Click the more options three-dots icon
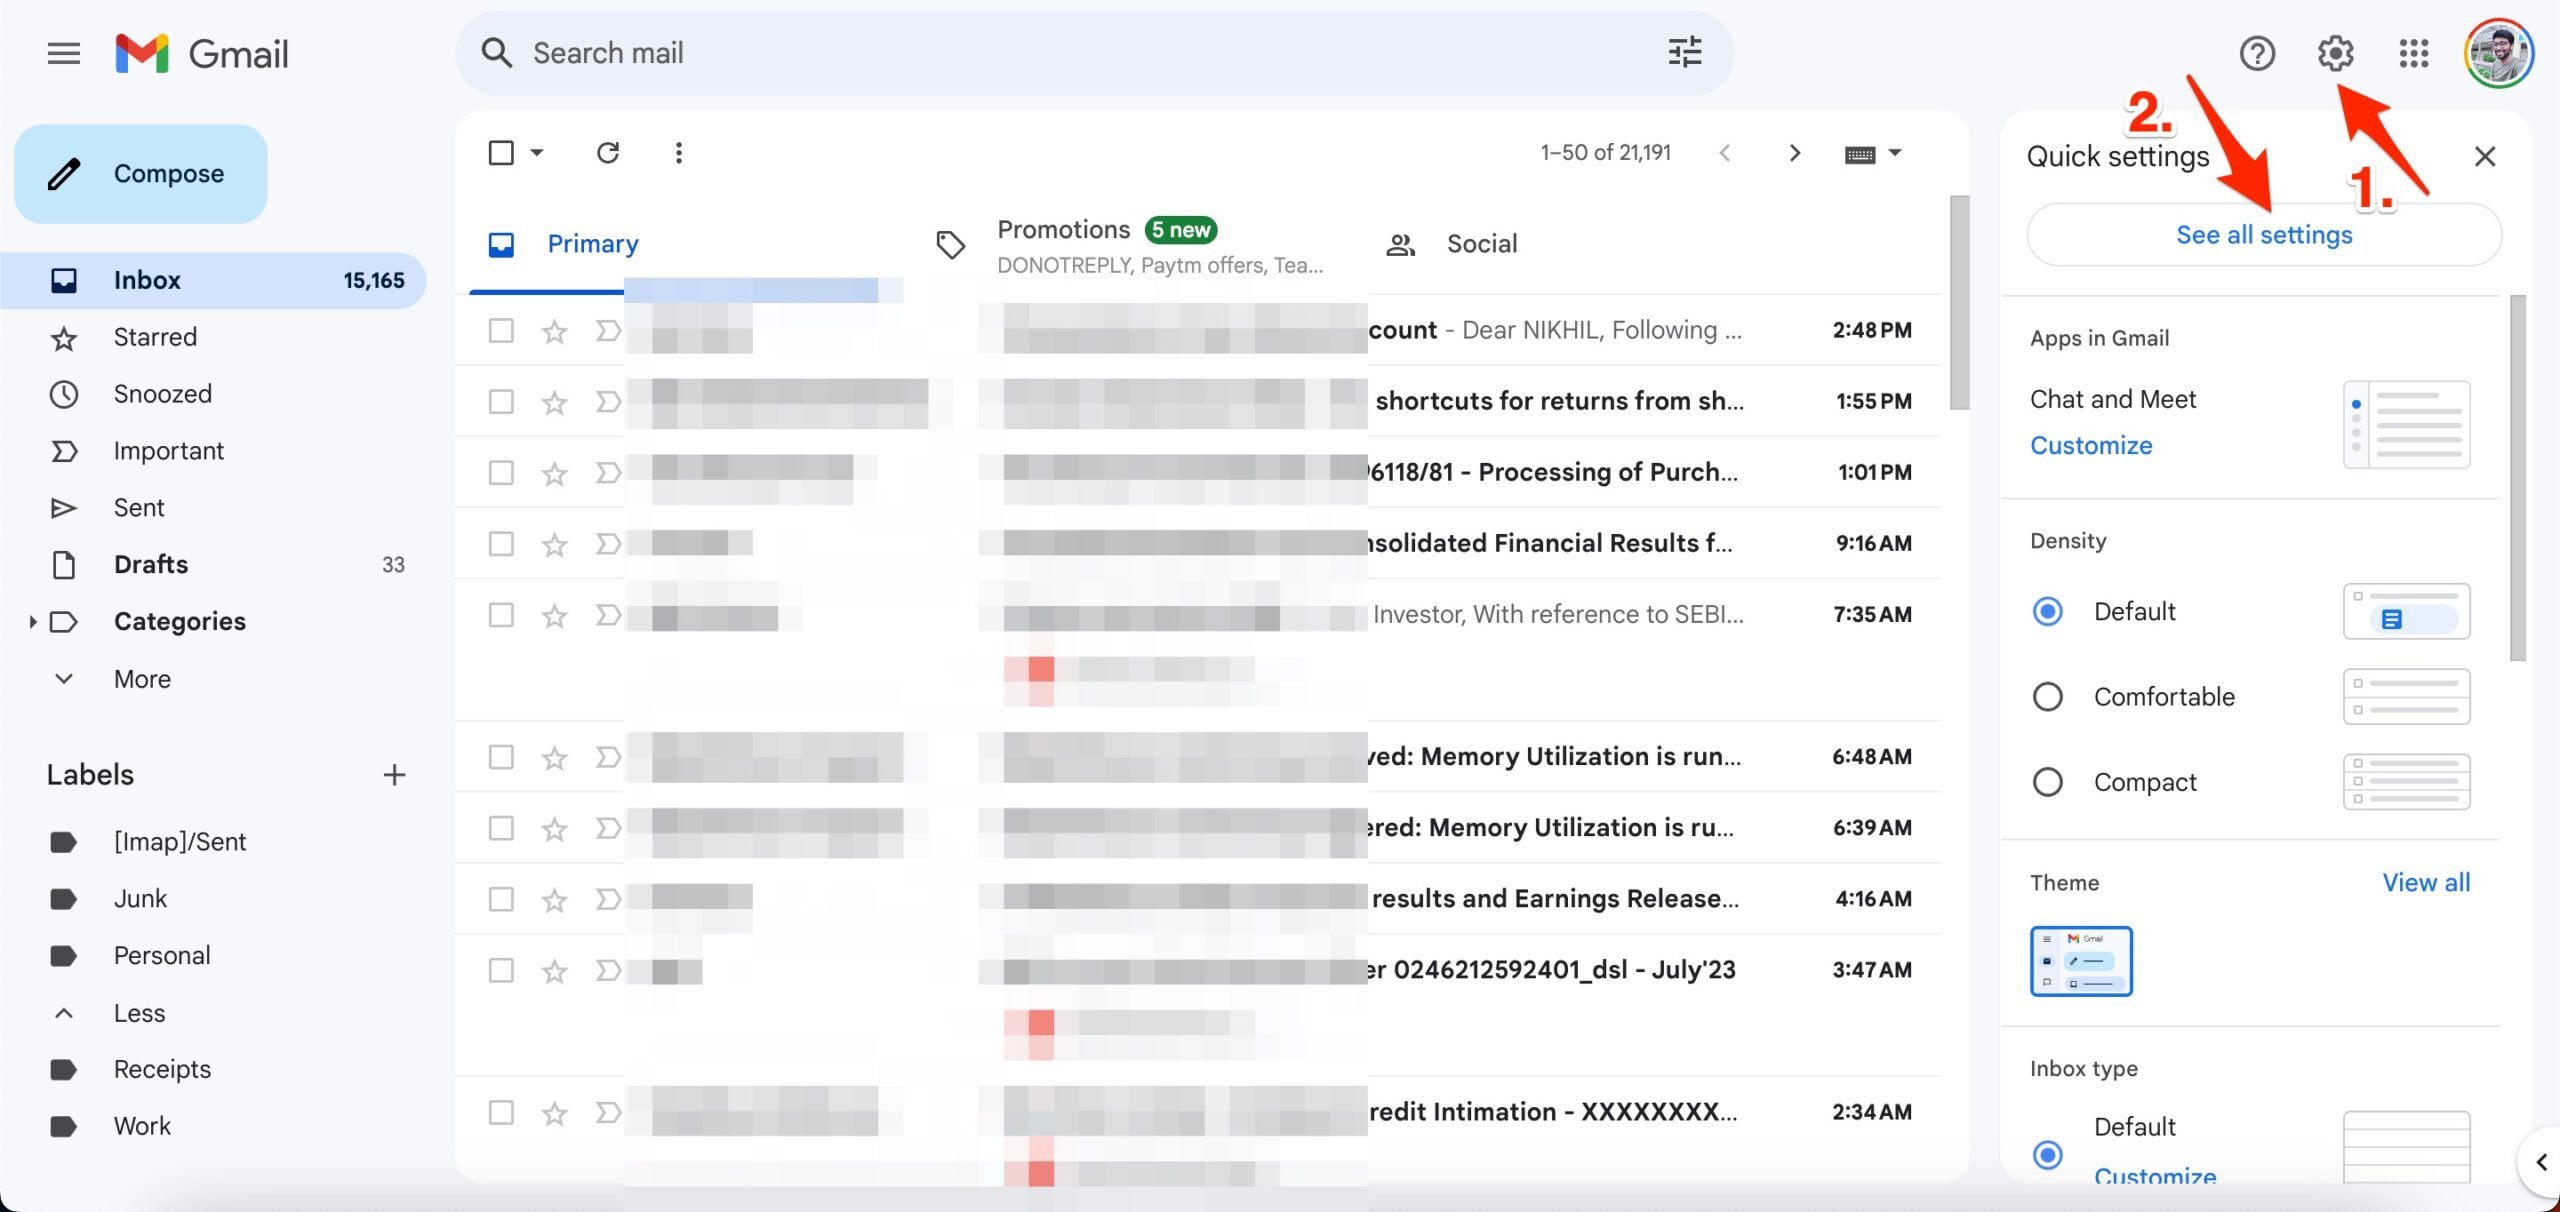The height and width of the screenshot is (1212, 2560). coord(679,152)
